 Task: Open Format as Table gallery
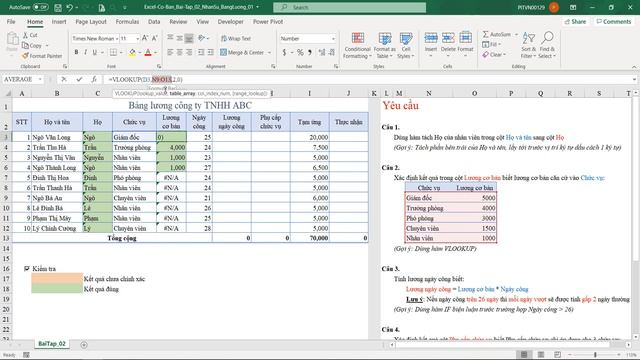(x=384, y=45)
